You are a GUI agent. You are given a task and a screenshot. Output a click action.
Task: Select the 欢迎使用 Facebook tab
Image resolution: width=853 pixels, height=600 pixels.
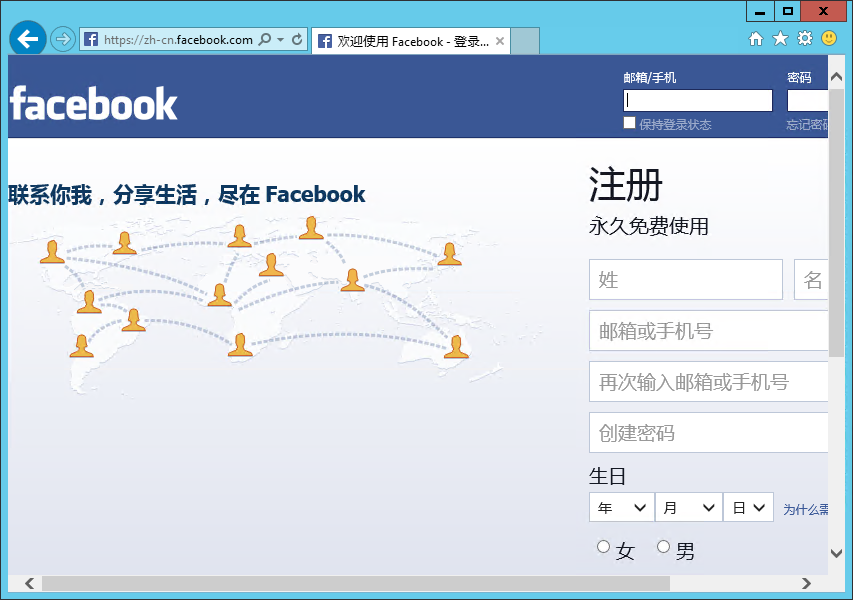pyautogui.click(x=411, y=41)
